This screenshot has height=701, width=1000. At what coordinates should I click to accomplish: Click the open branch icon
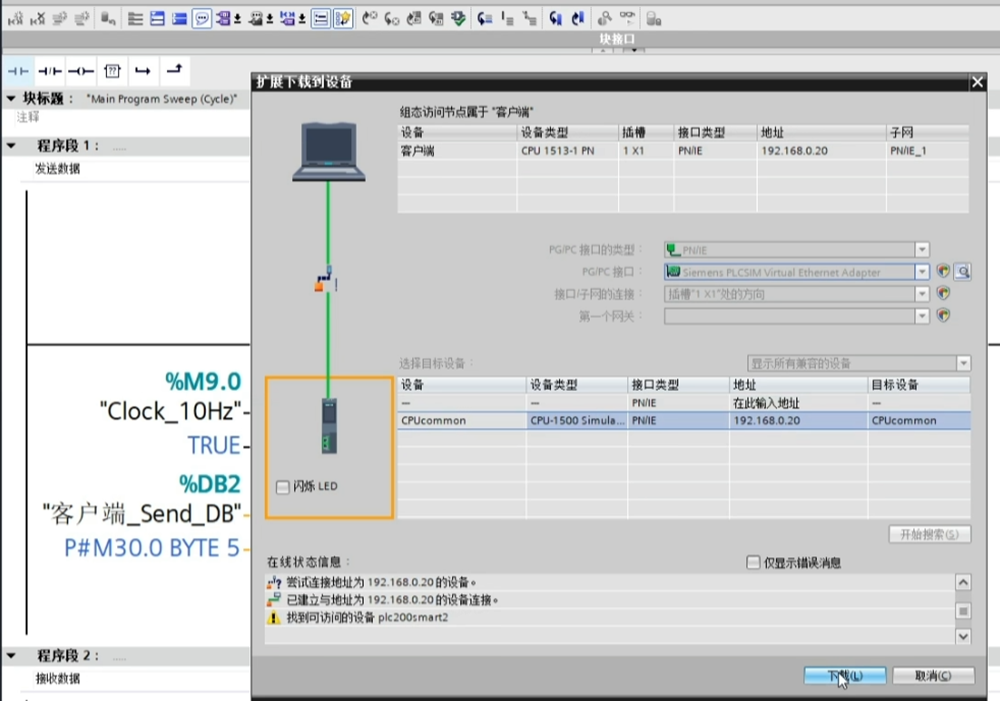click(x=143, y=71)
